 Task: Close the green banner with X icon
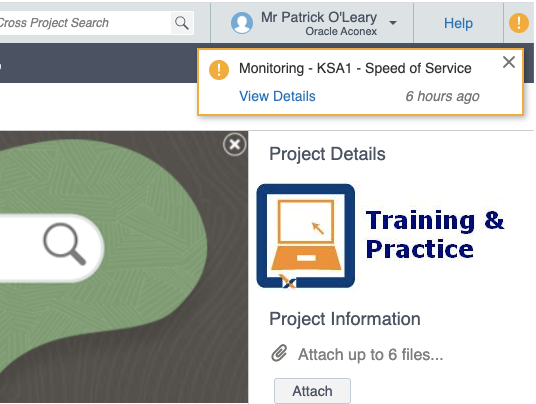pos(234,145)
